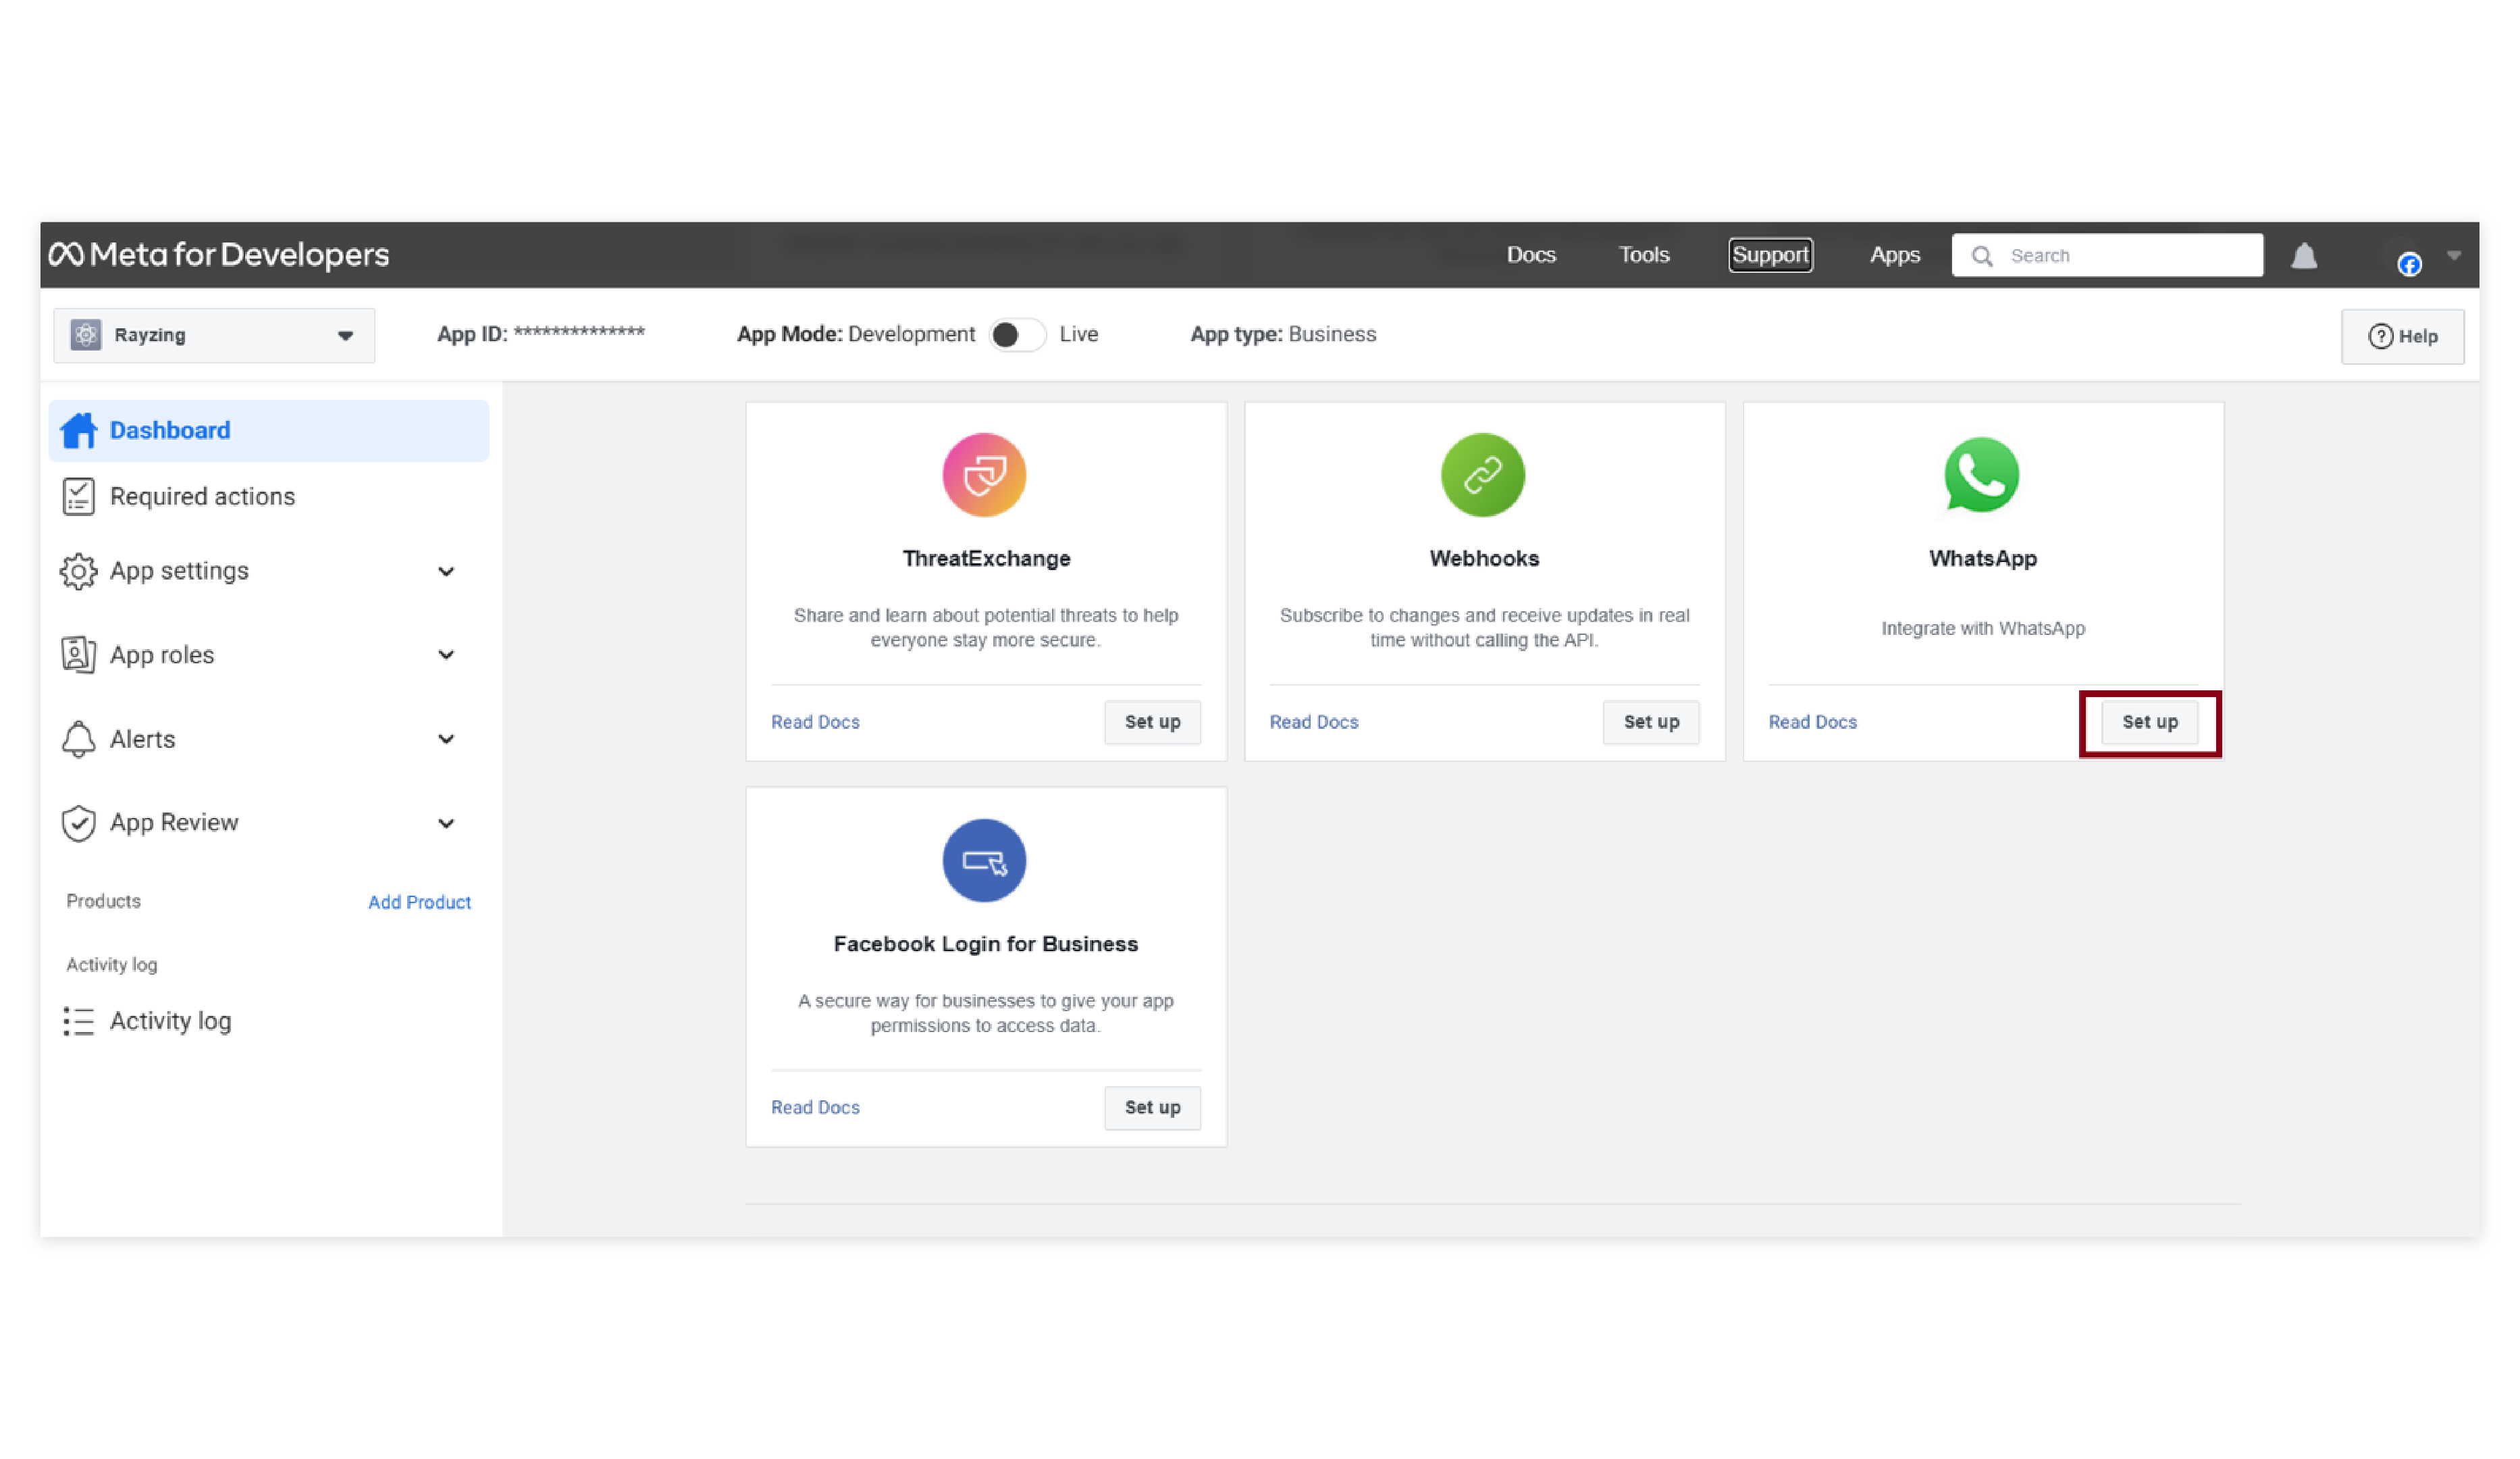Image resolution: width=2520 pixels, height=1459 pixels.
Task: Click the WhatsApp product icon
Action: (x=1981, y=475)
